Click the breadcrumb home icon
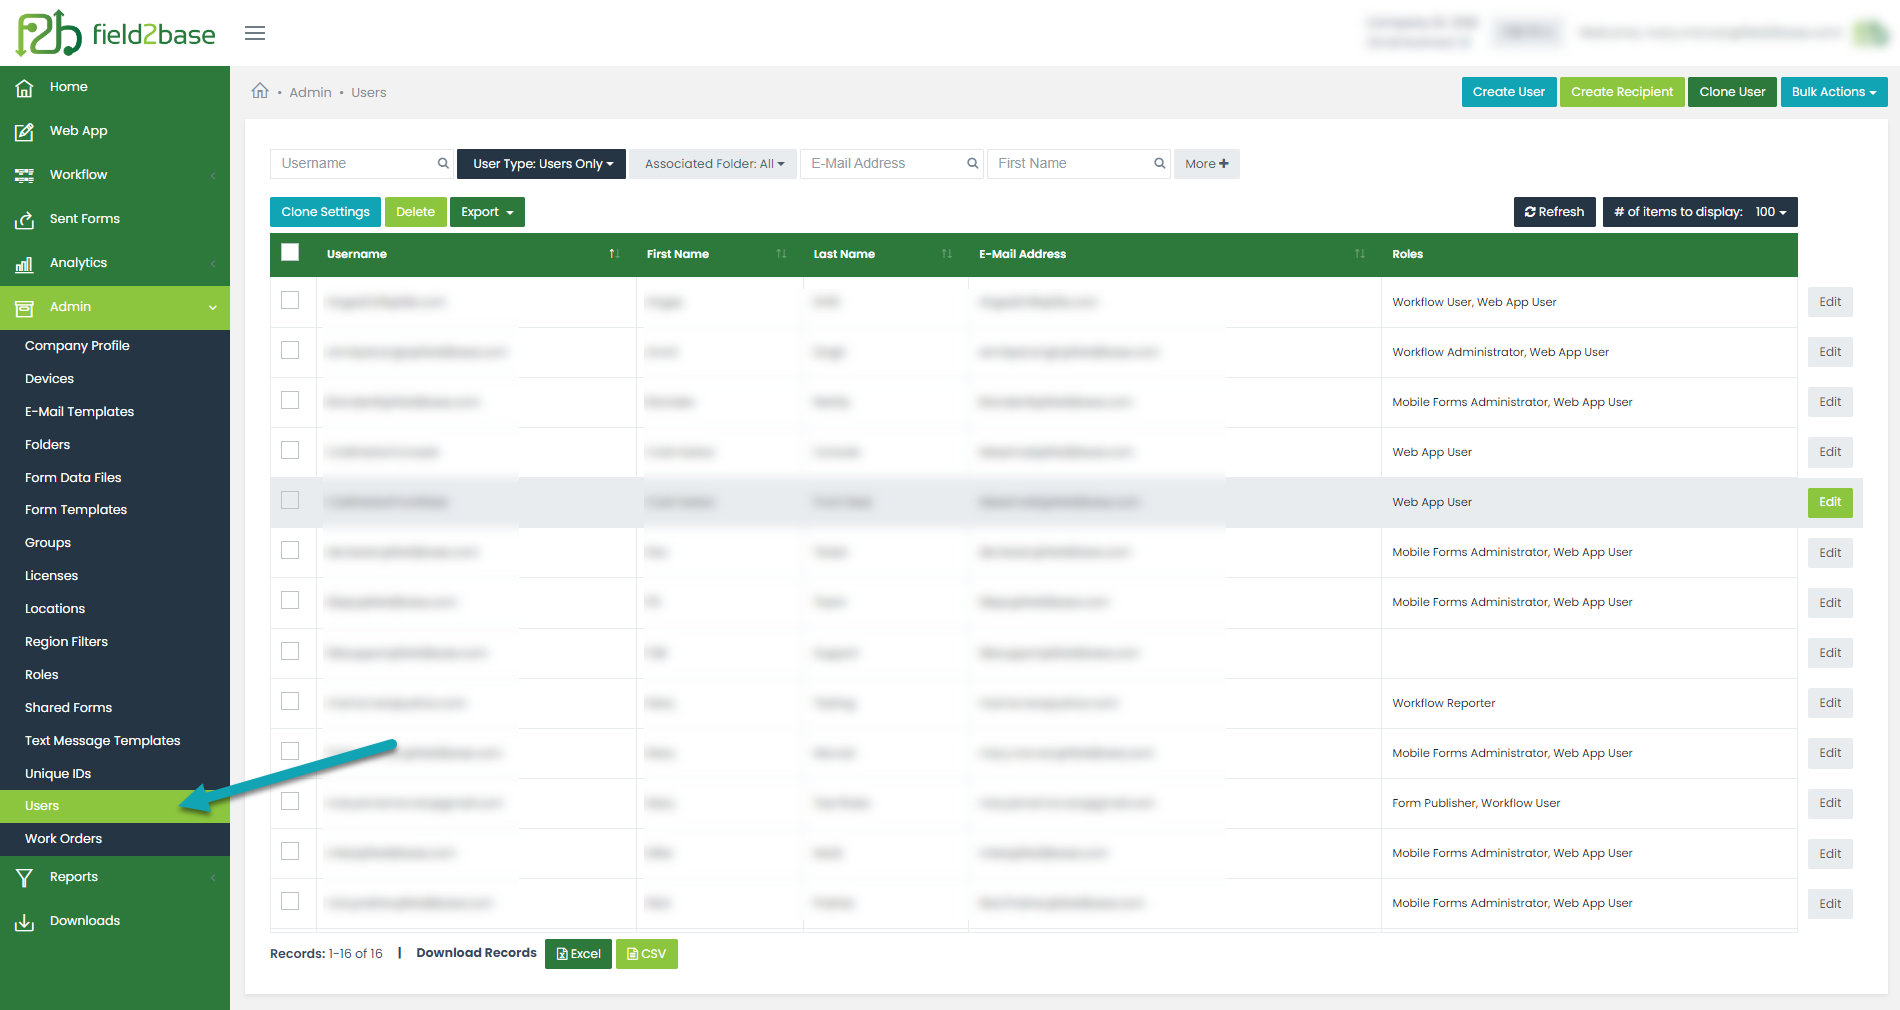 [260, 91]
